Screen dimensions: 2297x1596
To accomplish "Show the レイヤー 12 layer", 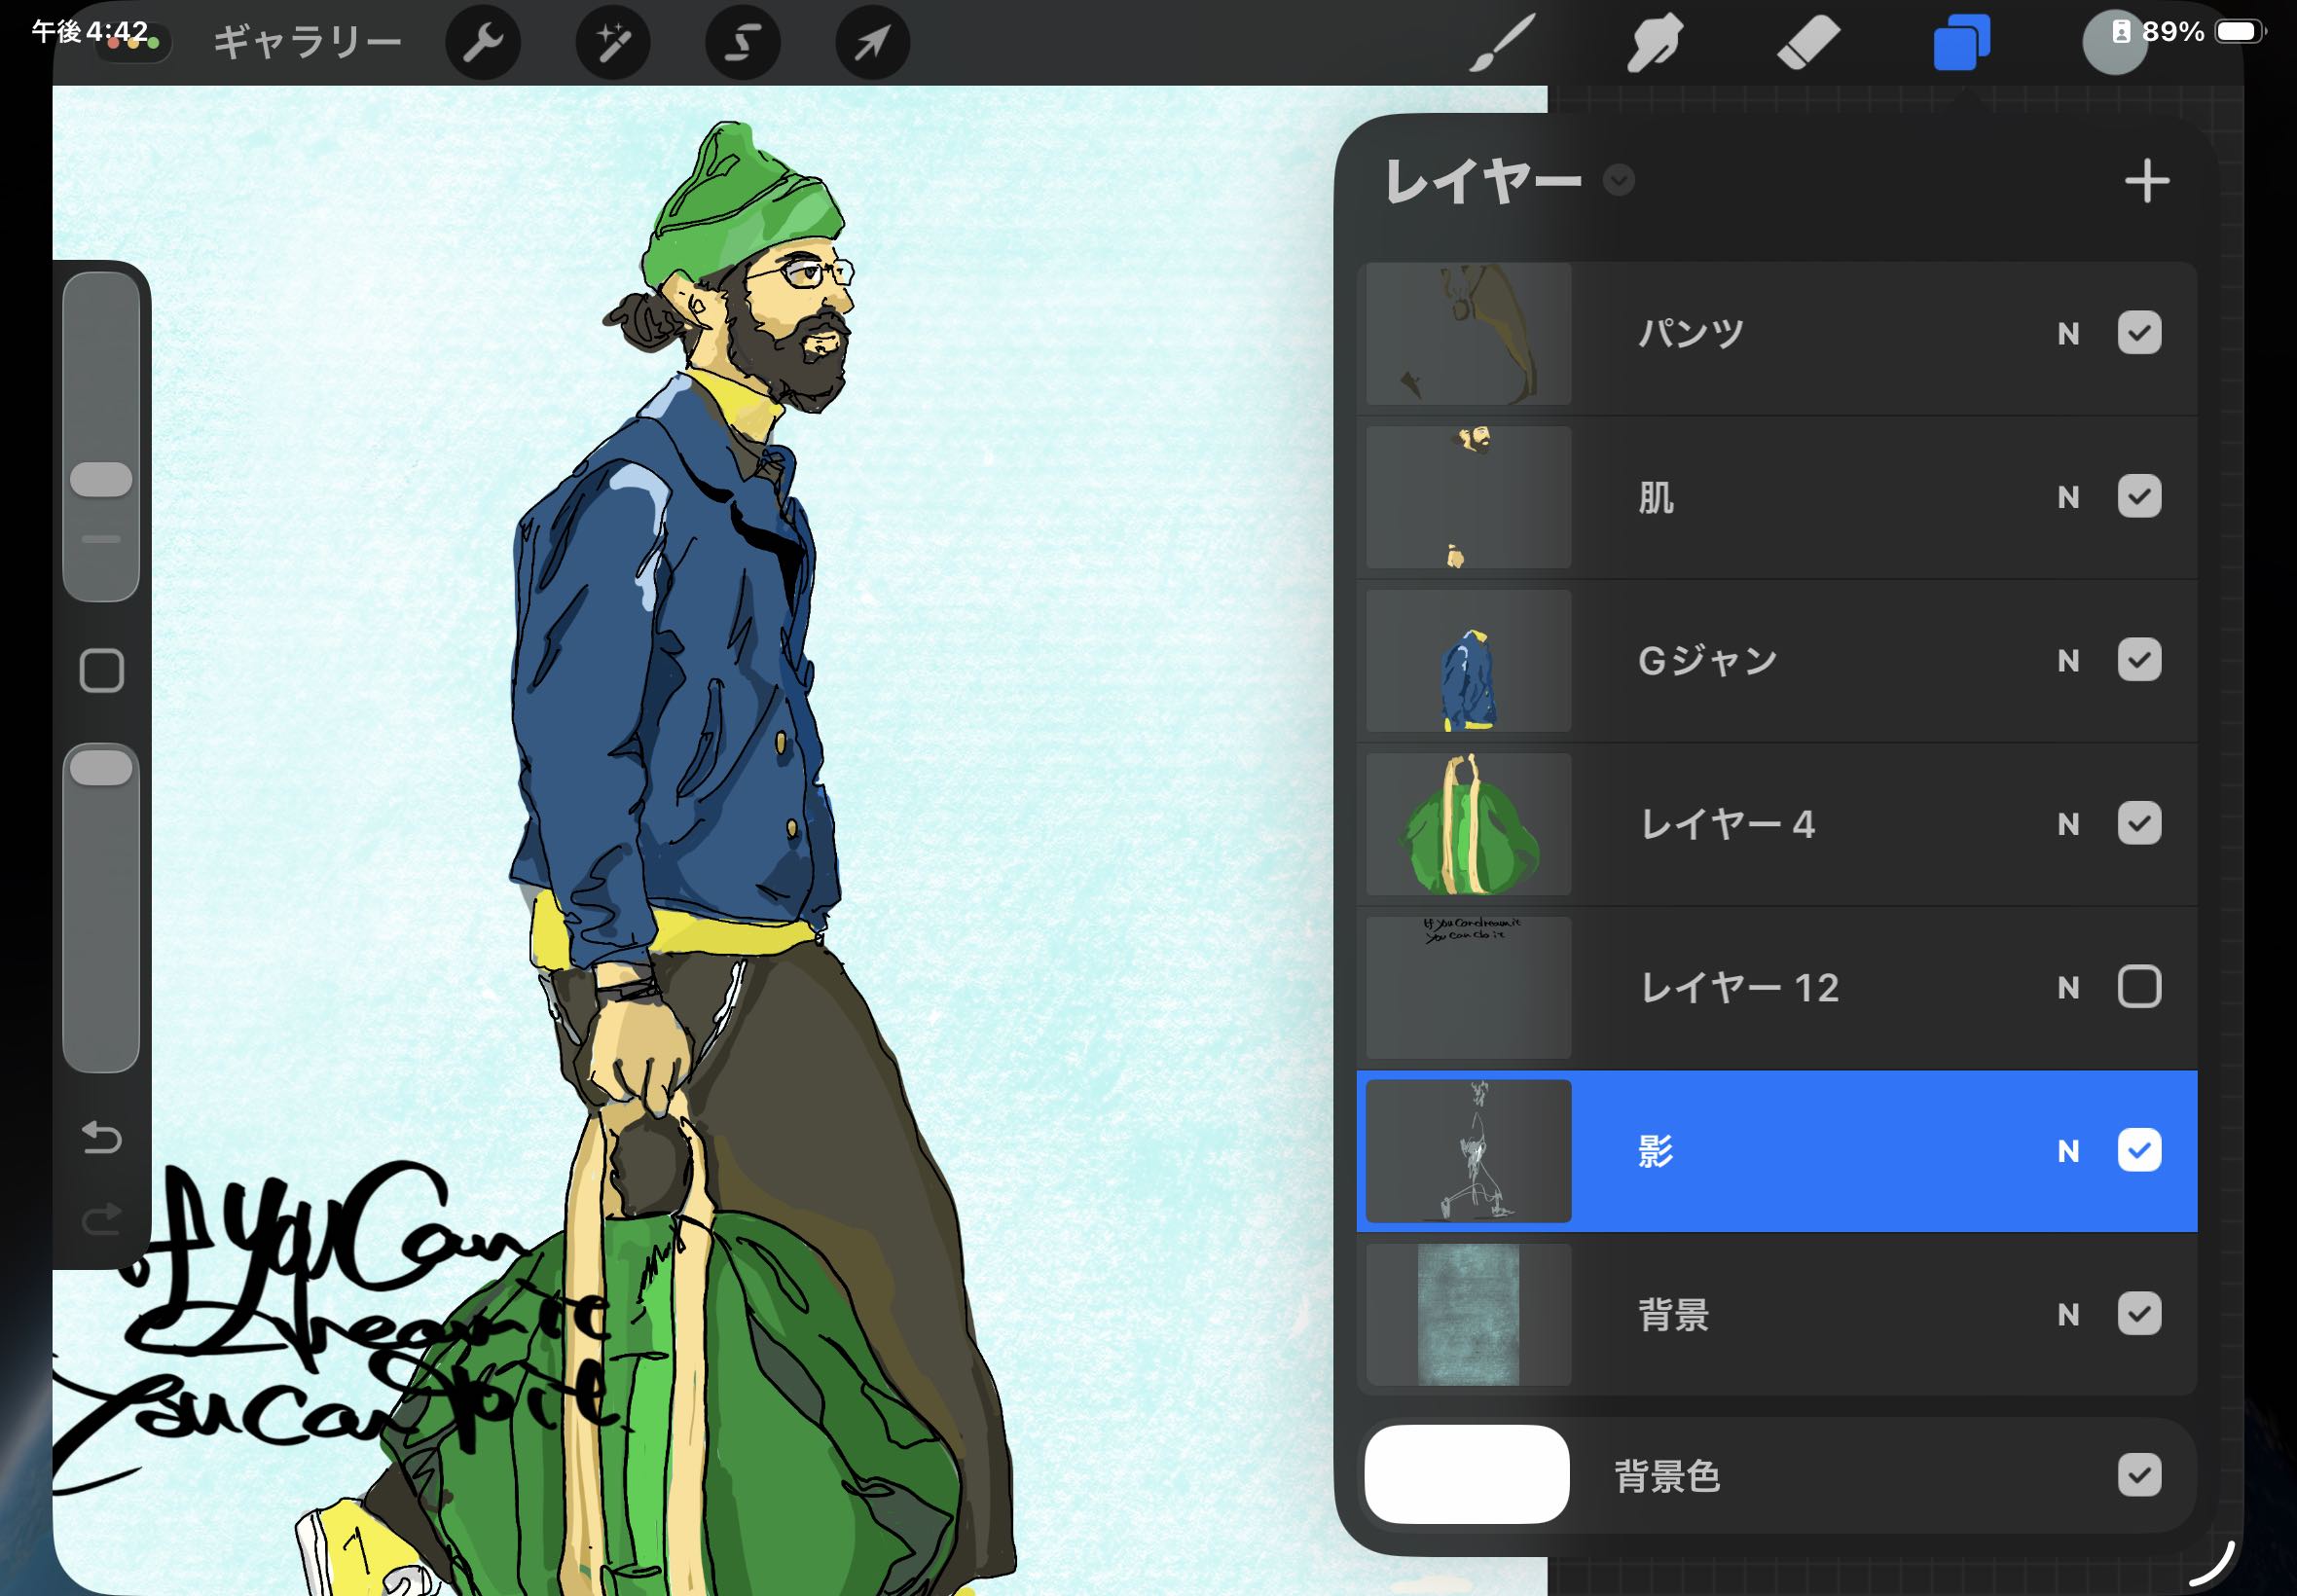I will pos(2139,987).
